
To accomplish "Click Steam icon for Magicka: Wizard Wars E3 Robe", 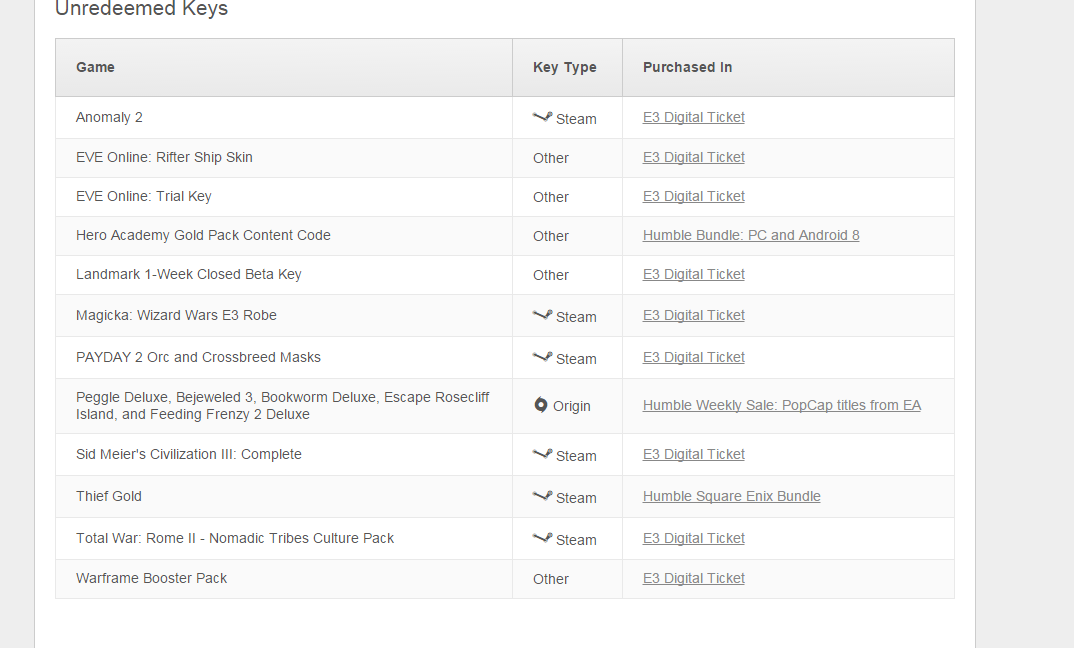I will pos(543,315).
